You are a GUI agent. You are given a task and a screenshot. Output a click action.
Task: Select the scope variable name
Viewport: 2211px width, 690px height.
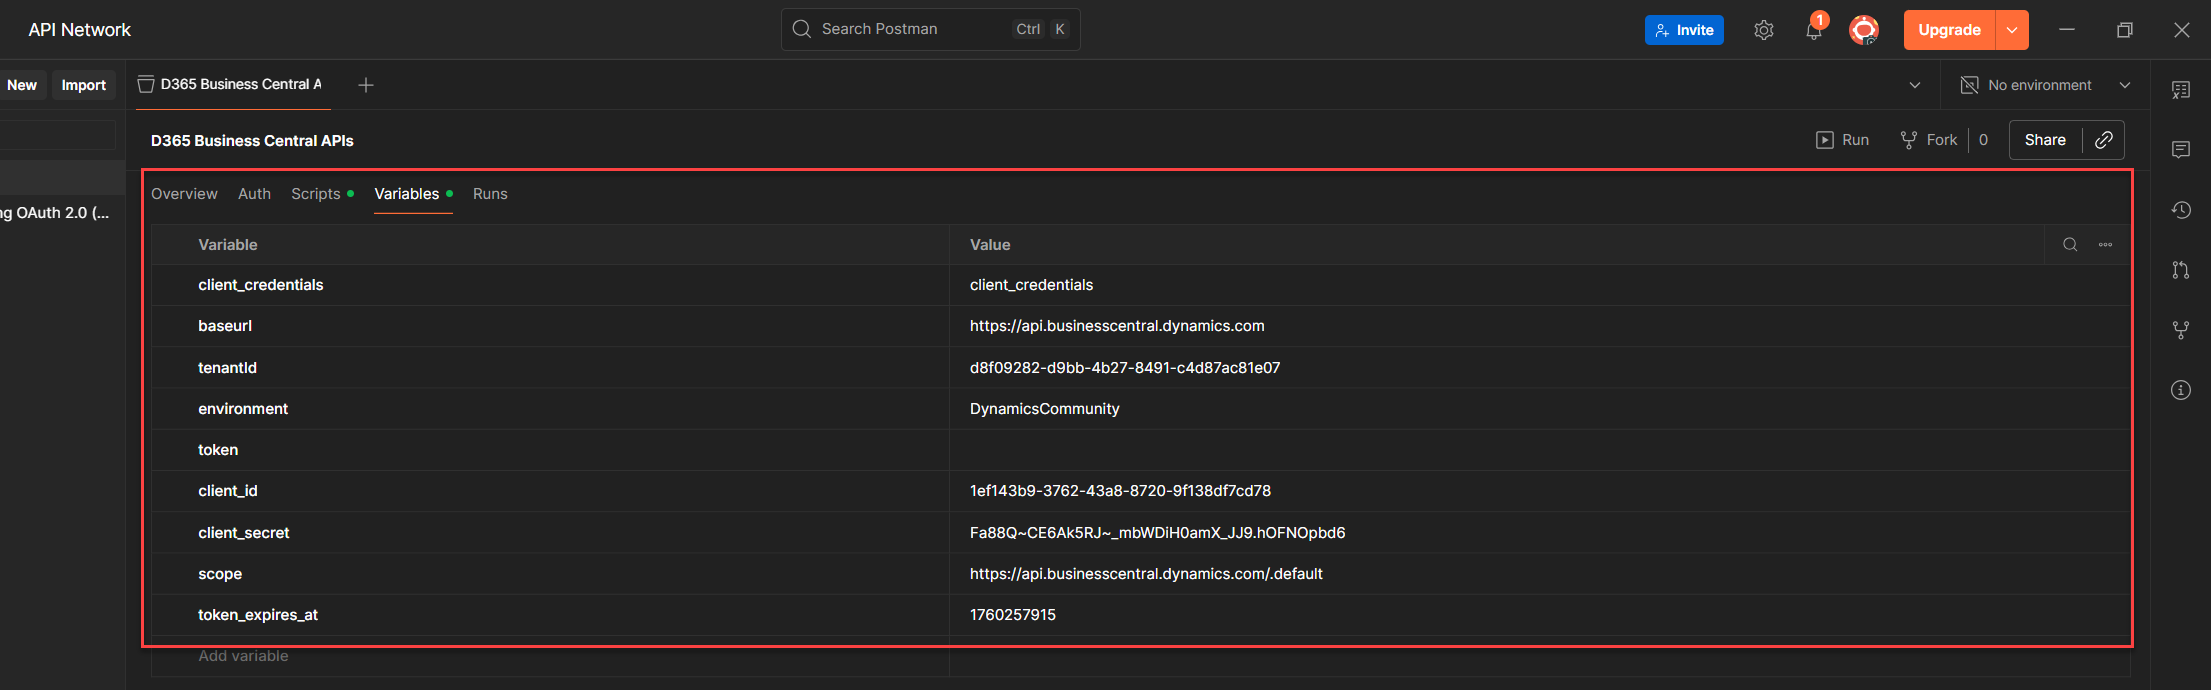coord(220,574)
